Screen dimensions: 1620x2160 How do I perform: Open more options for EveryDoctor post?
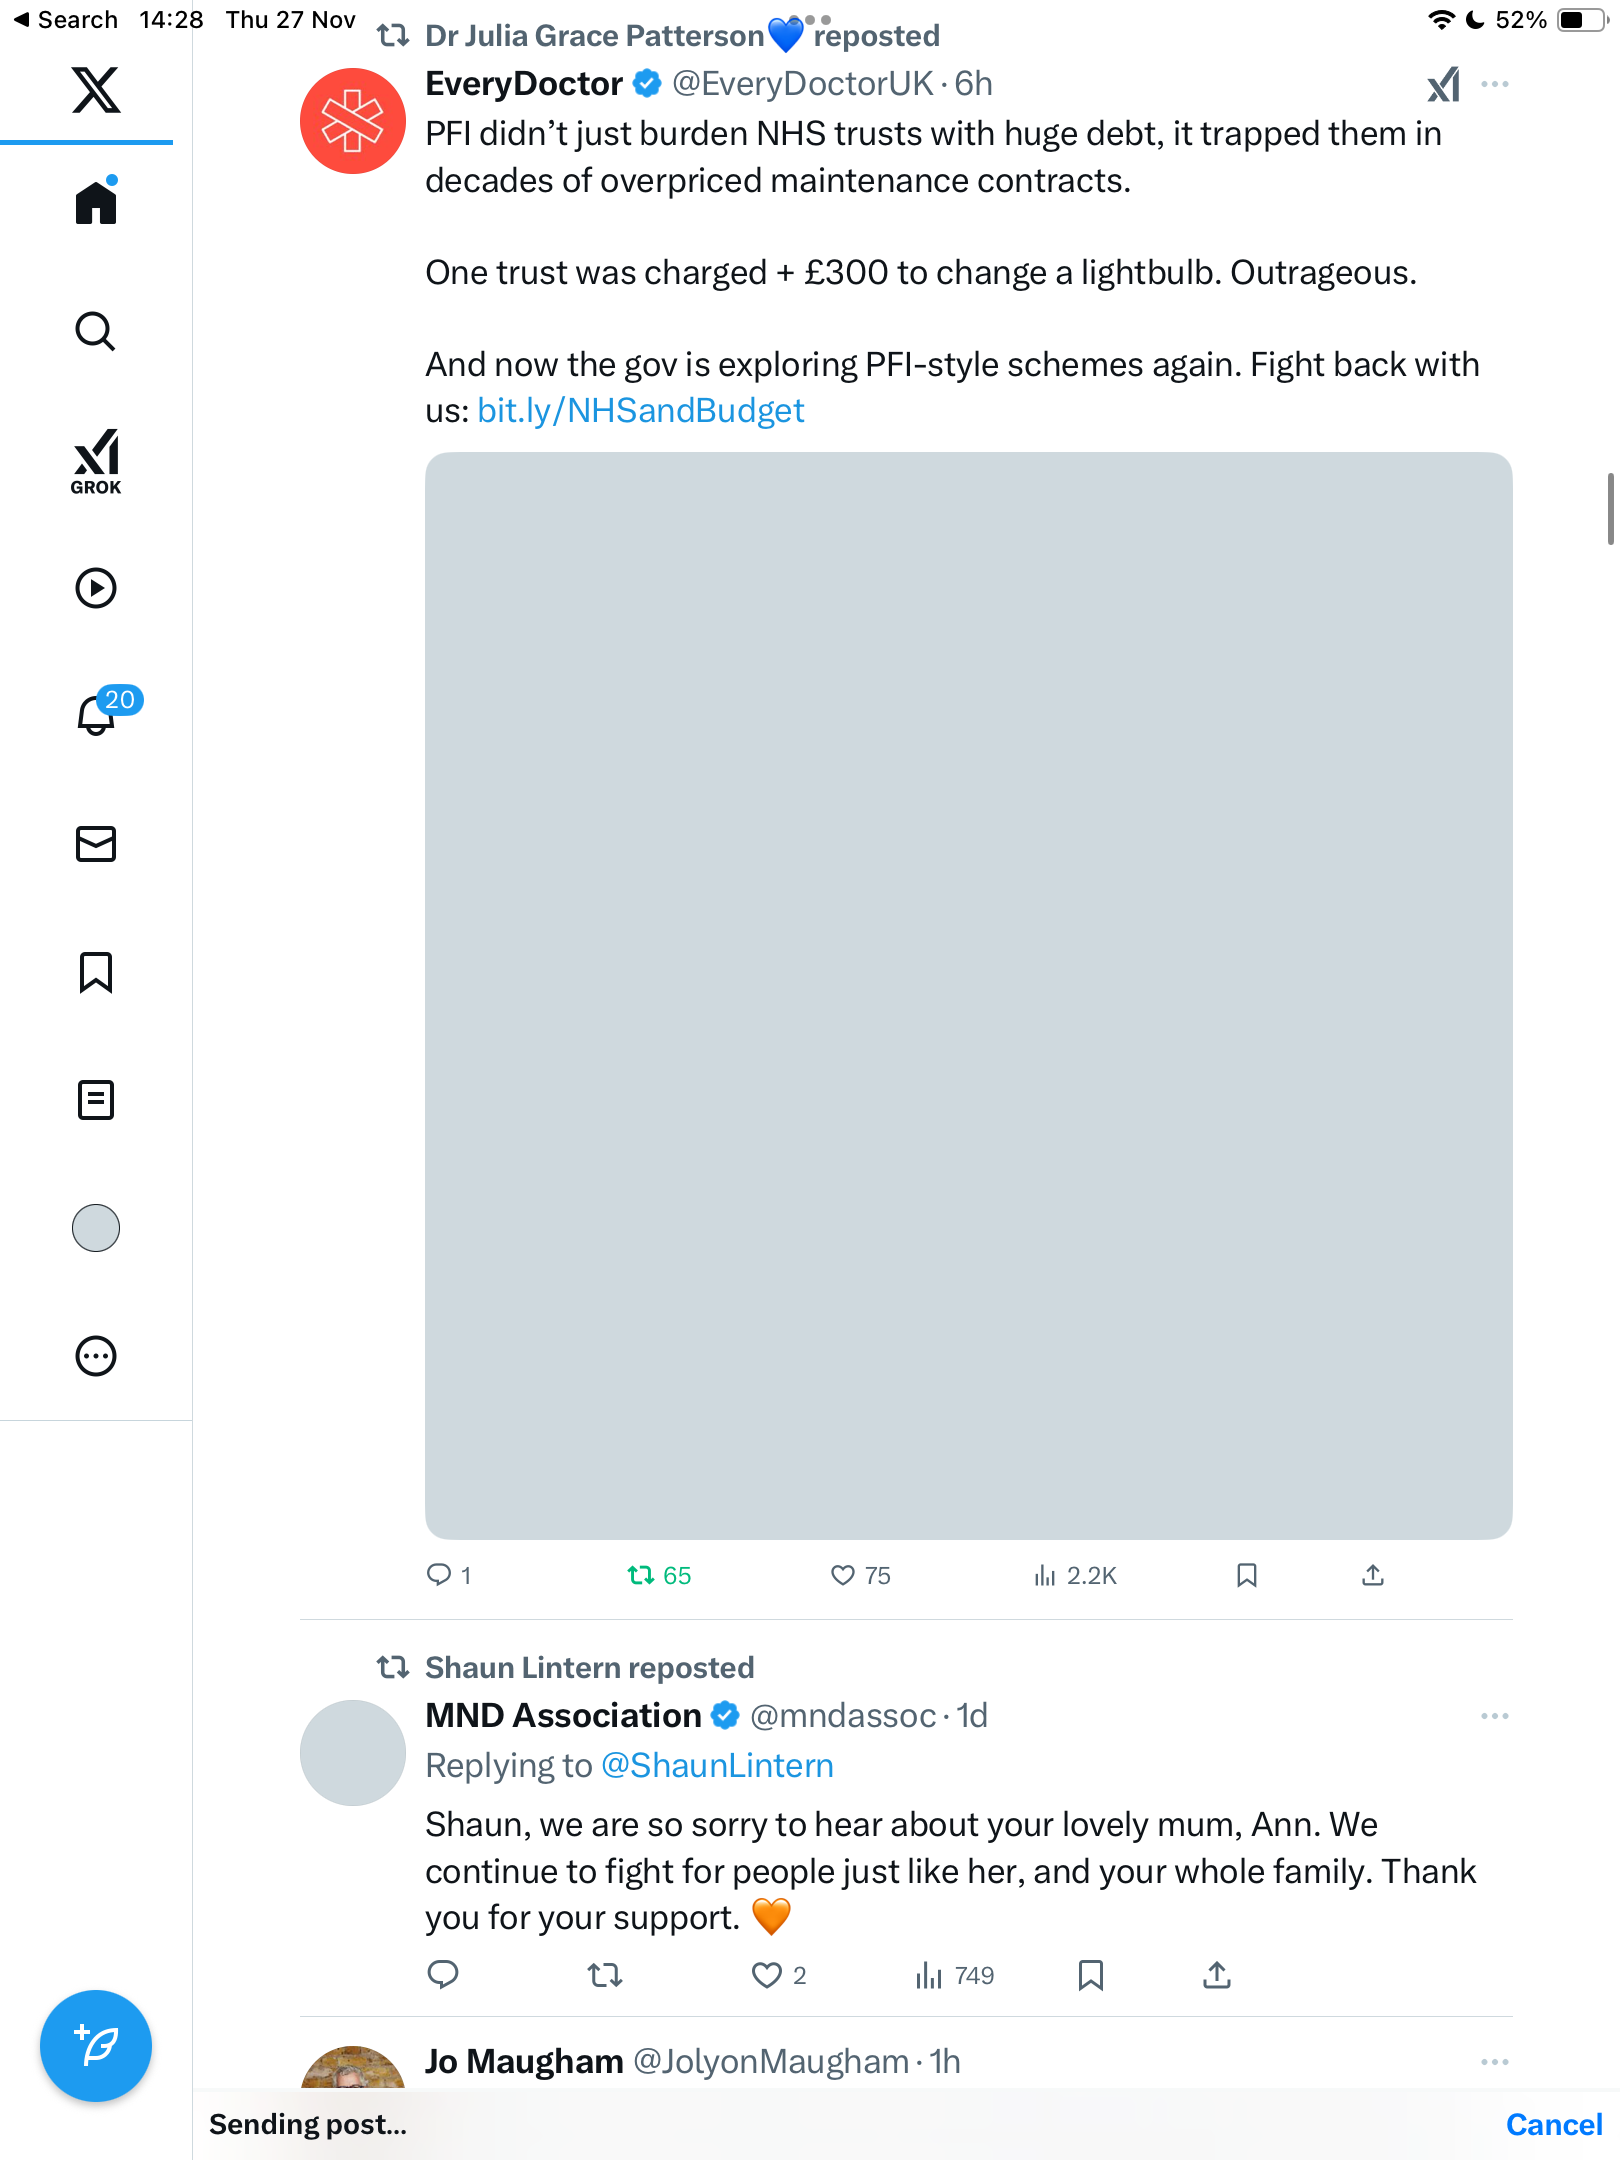click(x=1494, y=85)
